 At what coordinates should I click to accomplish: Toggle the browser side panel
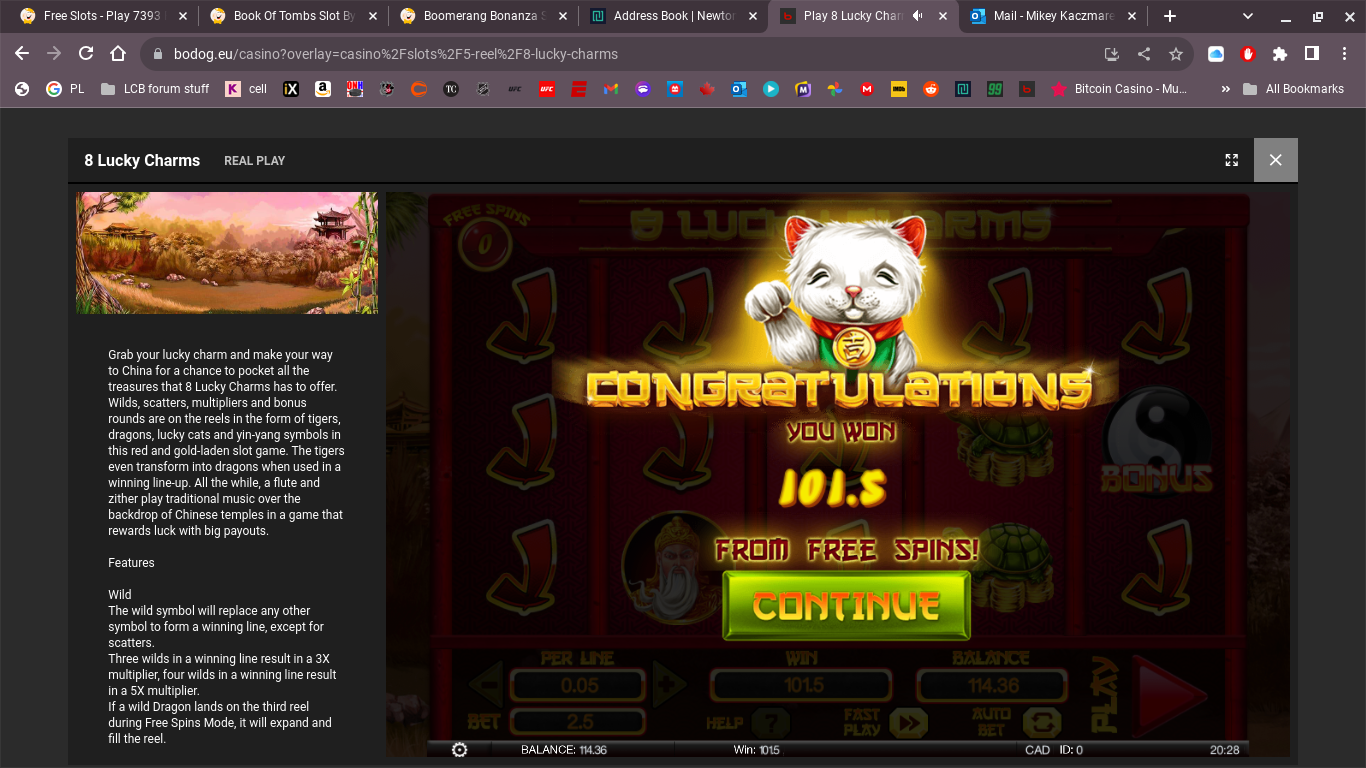pos(1312,54)
